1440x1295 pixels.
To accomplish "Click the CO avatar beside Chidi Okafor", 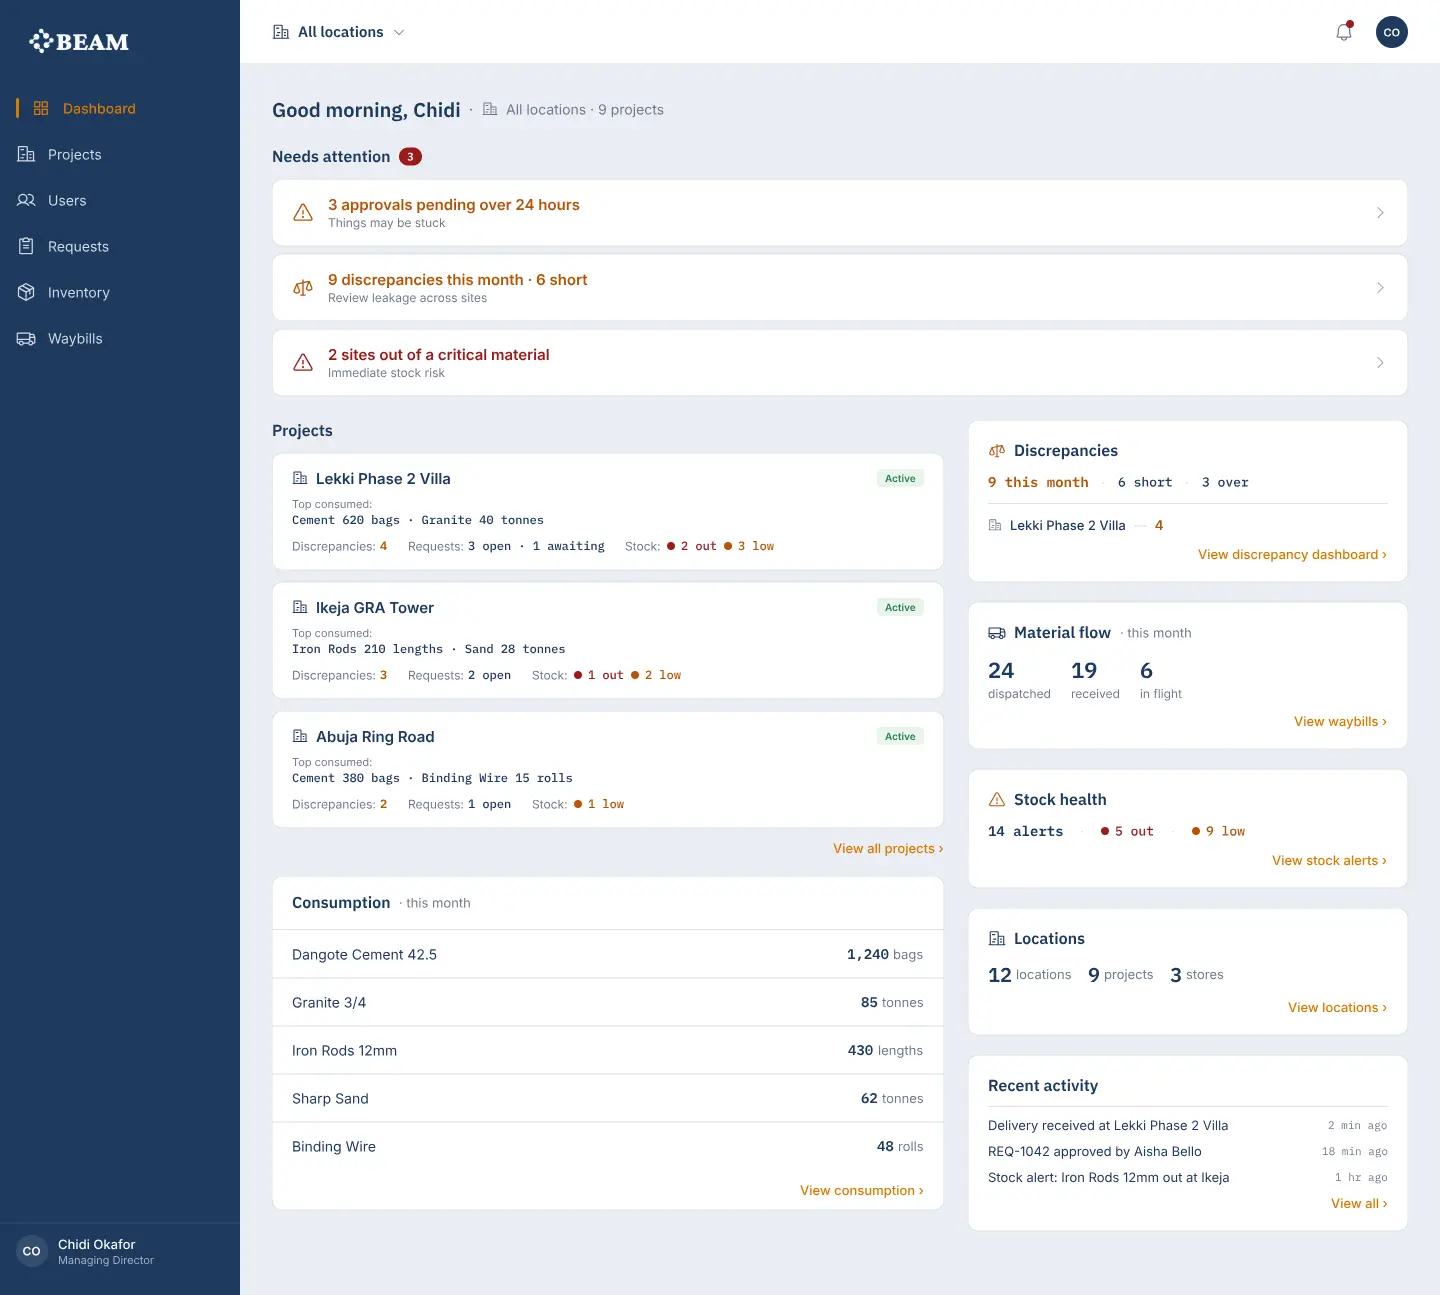I will pyautogui.click(x=32, y=1251).
